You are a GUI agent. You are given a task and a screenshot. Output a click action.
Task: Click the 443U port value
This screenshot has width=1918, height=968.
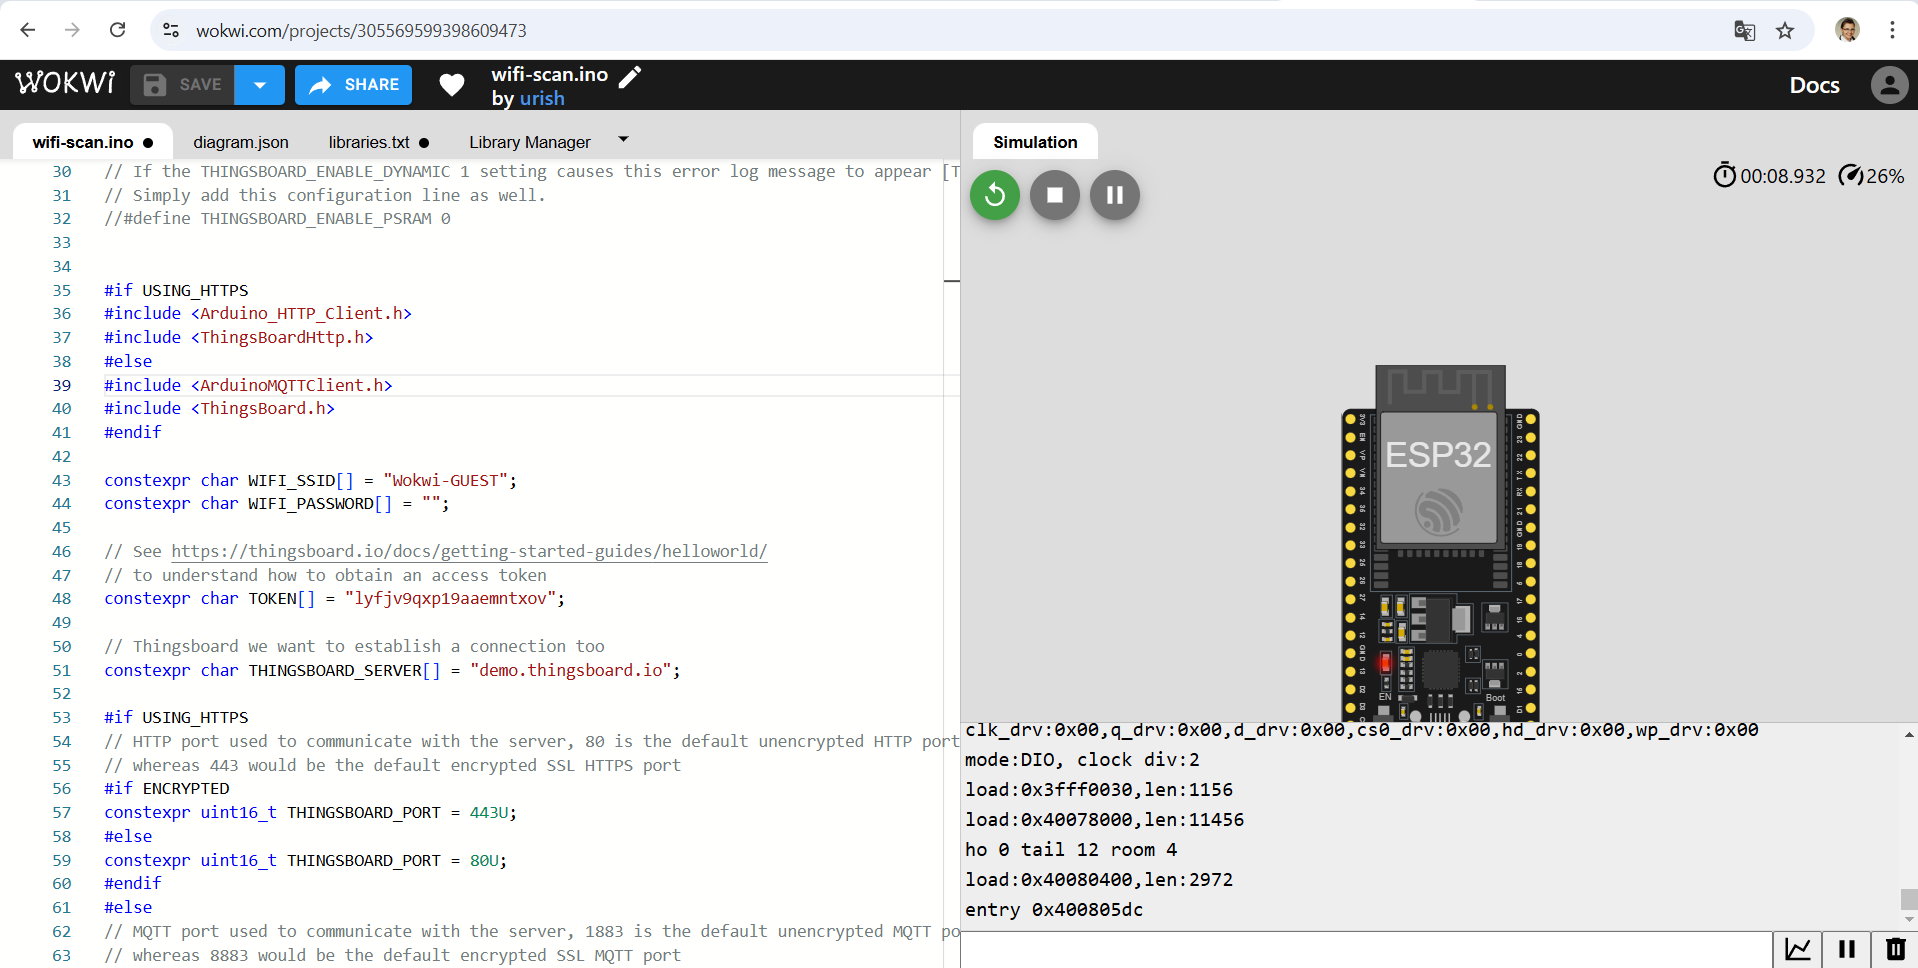pyautogui.click(x=489, y=812)
